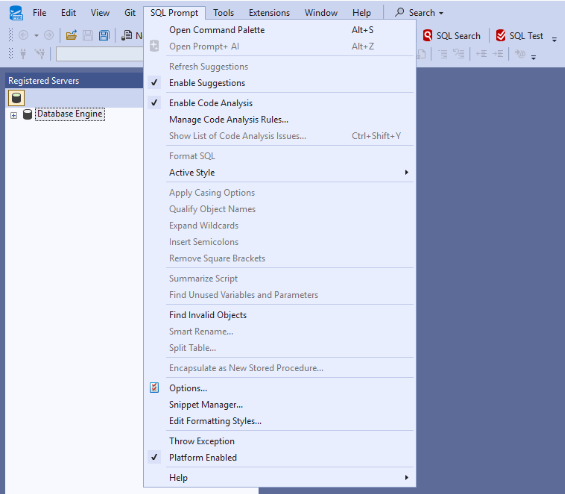This screenshot has height=494, width=565.
Task: Open the Edit menu
Action: (68, 13)
